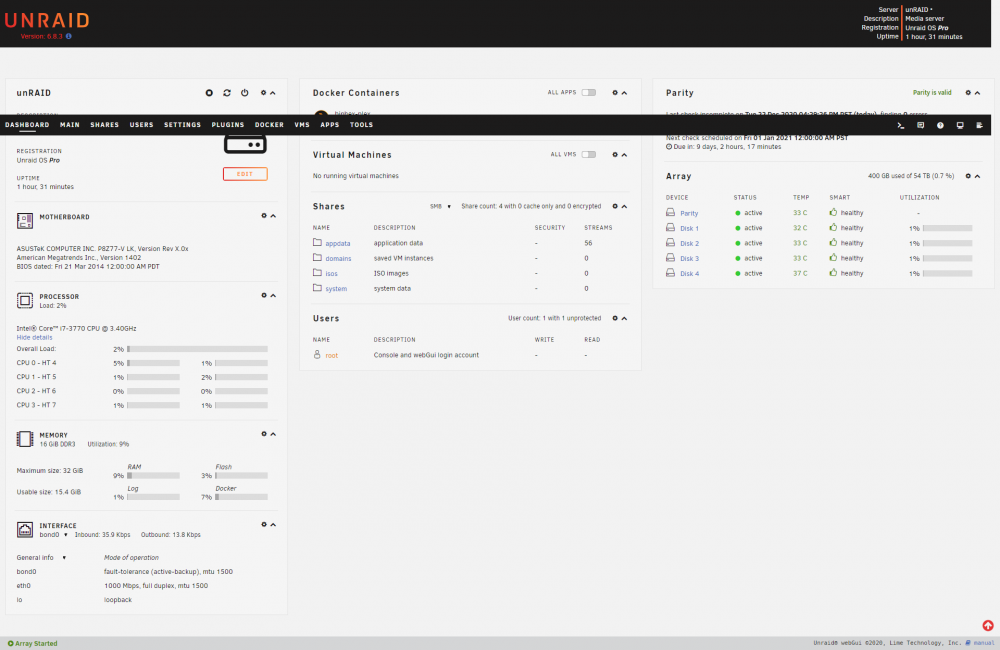Click the stop array icon in unRAID panel
Image resolution: width=1000 pixels, height=650 pixels.
pos(209,93)
